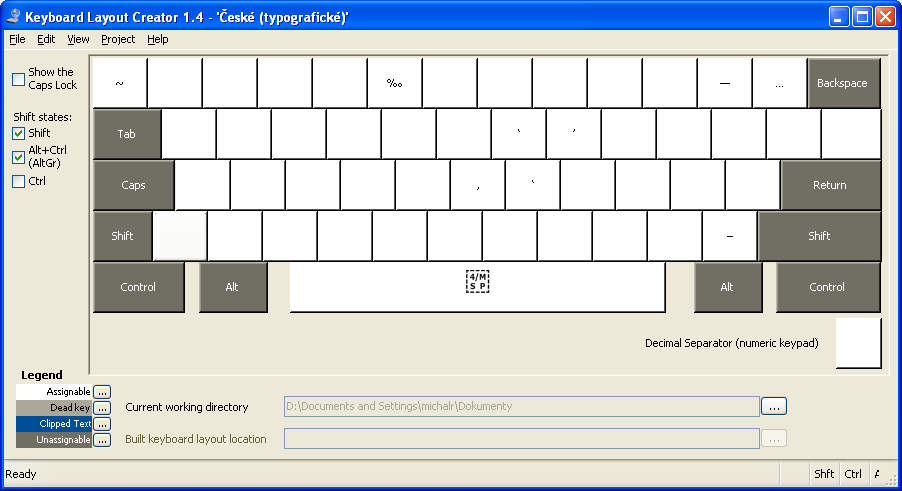Click the per mille (‰) key
Image resolution: width=902 pixels, height=491 pixels.
pyautogui.click(x=395, y=83)
